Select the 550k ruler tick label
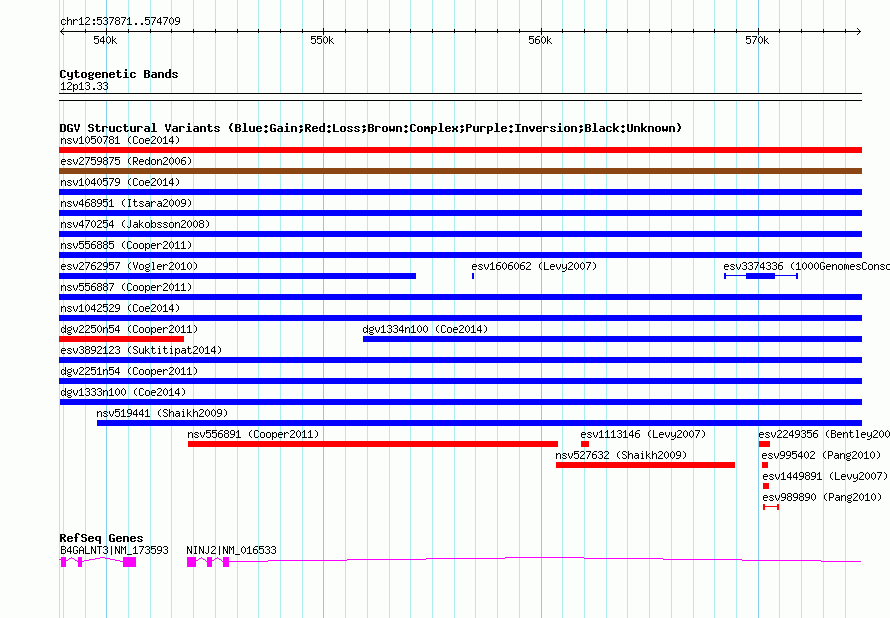The width and height of the screenshot is (890, 618). (x=322, y=40)
